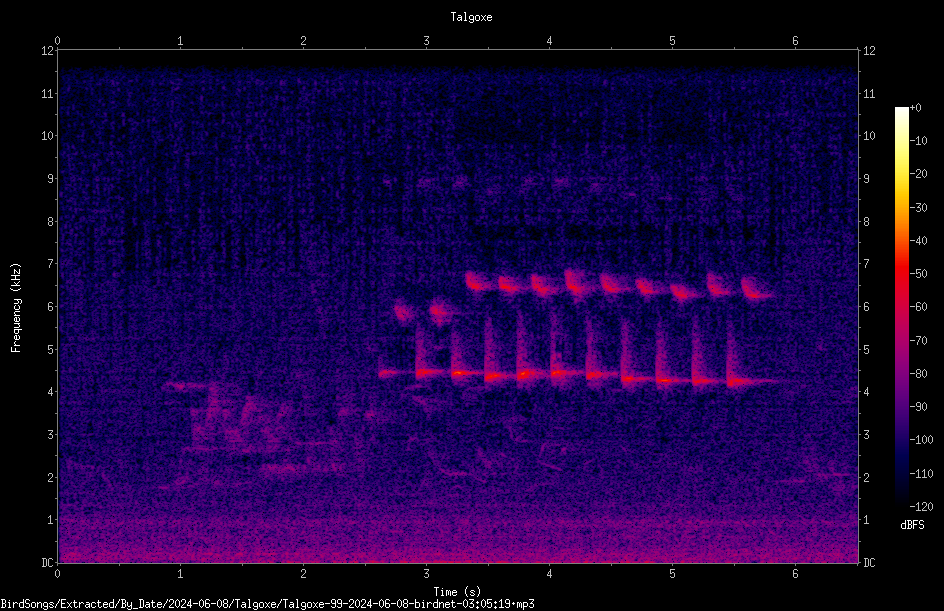Click the faint call near 4 kHz at 1 s

[178, 385]
